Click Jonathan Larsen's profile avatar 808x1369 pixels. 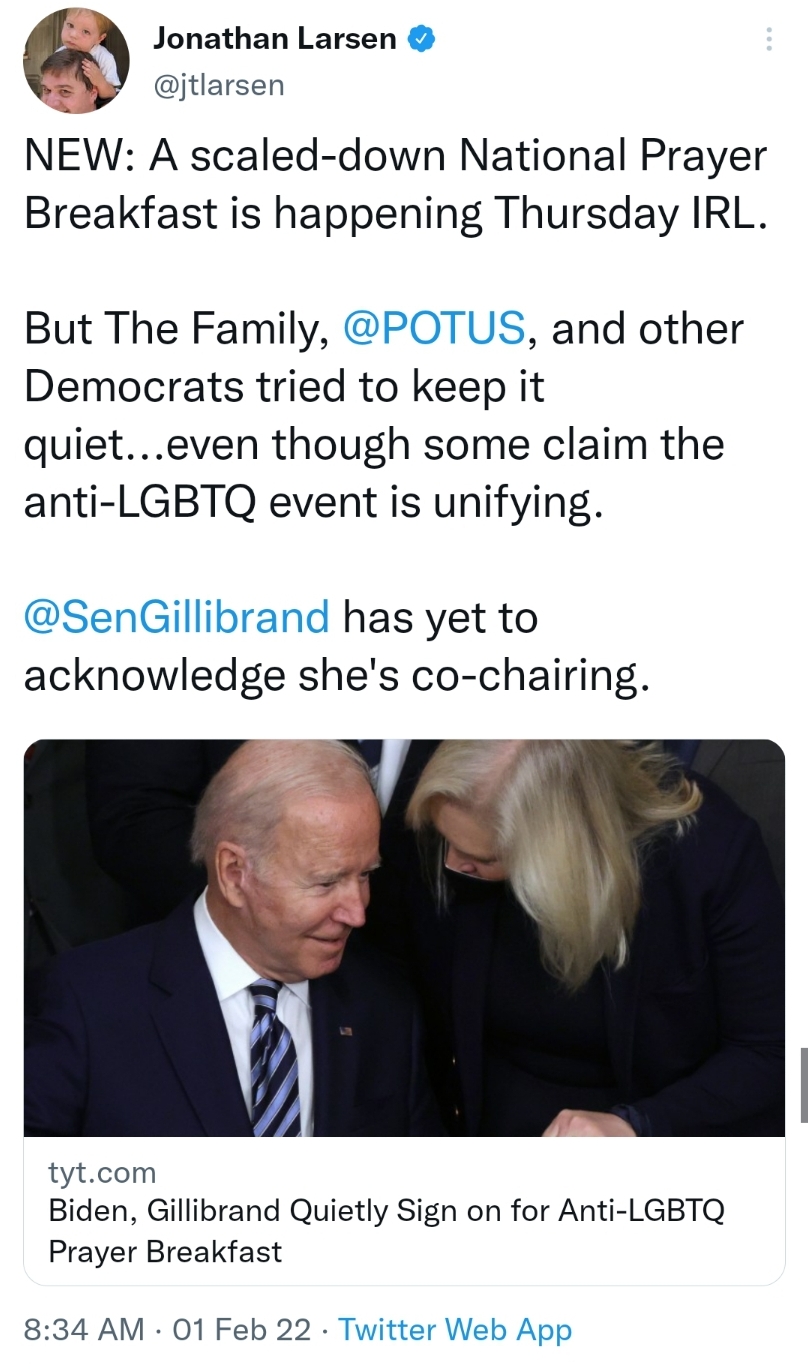77,61
